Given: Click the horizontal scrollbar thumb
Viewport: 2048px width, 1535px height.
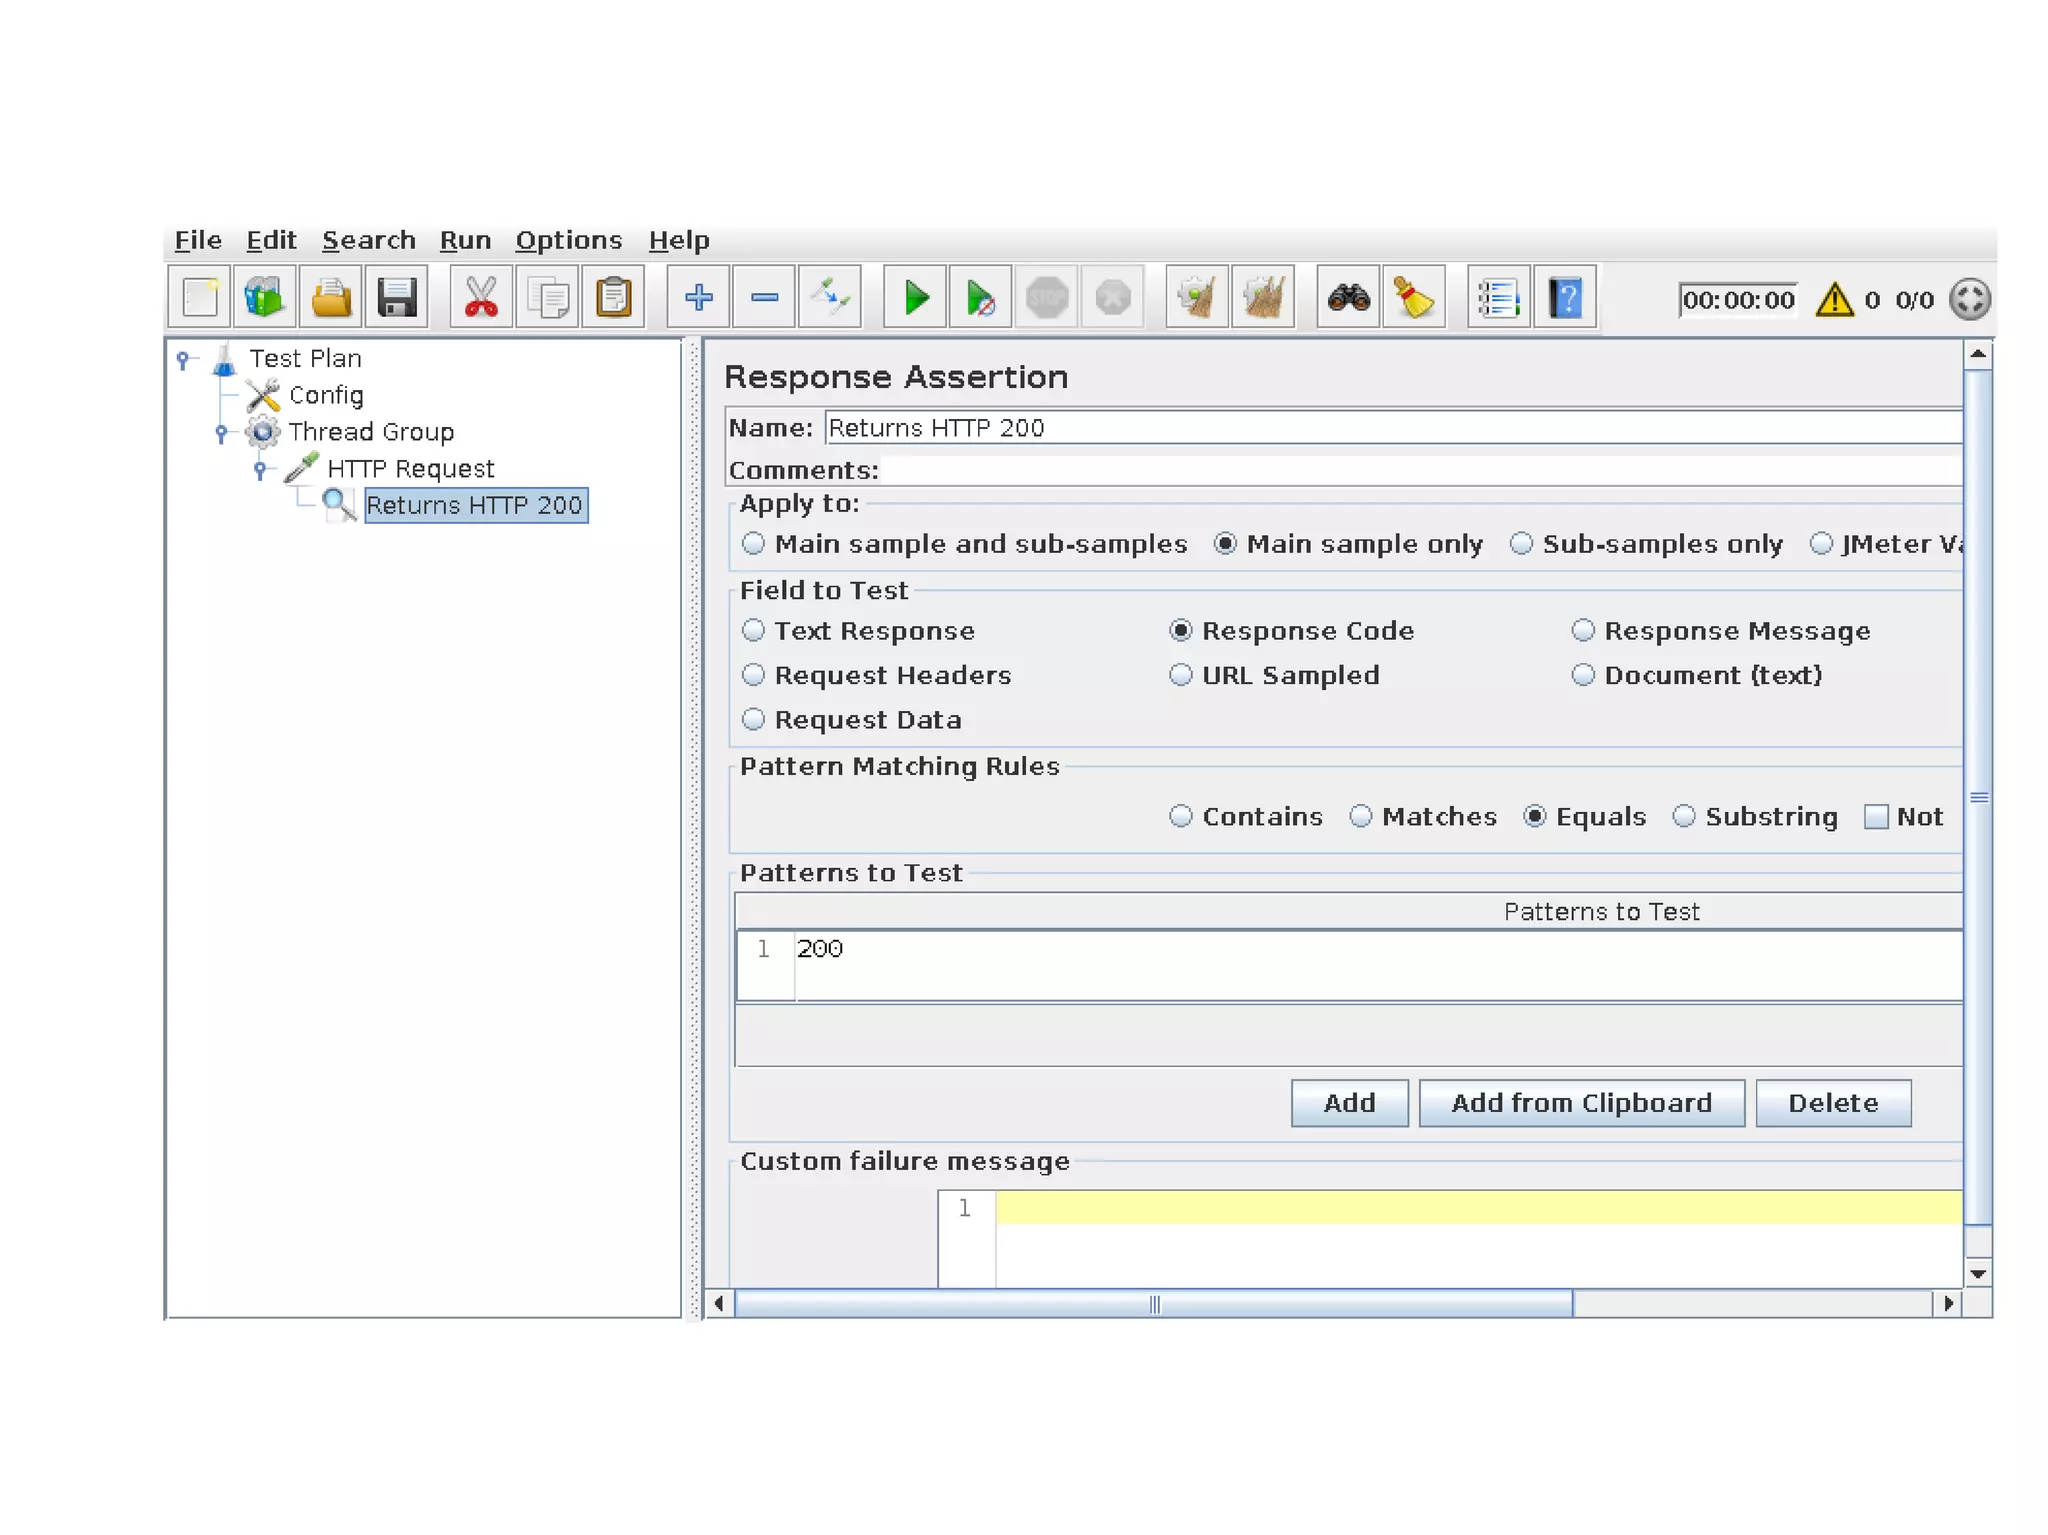Looking at the screenshot, I should pyautogui.click(x=1153, y=1304).
